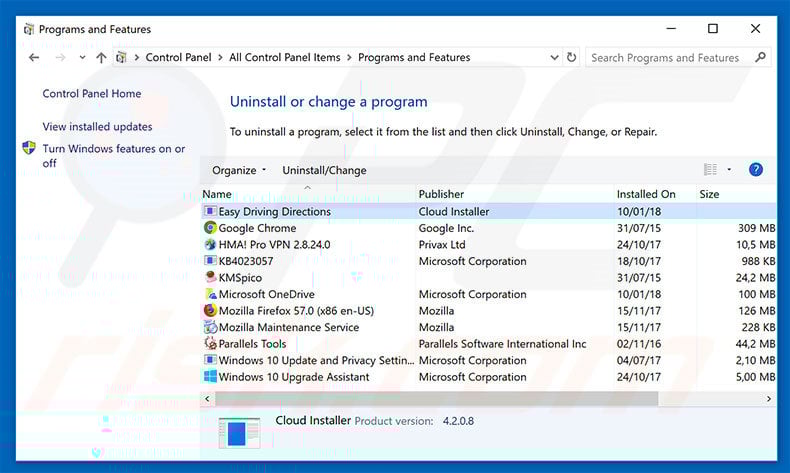Click the 02/11/16 installed date

coord(639,344)
